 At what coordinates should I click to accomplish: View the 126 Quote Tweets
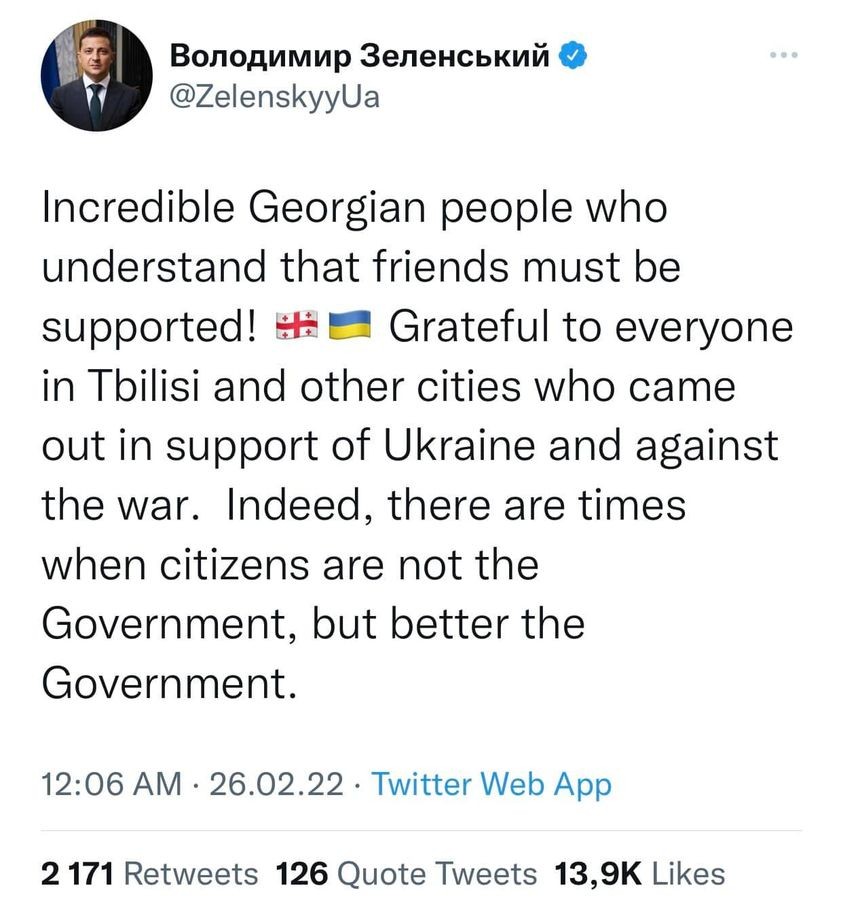pos(406,873)
